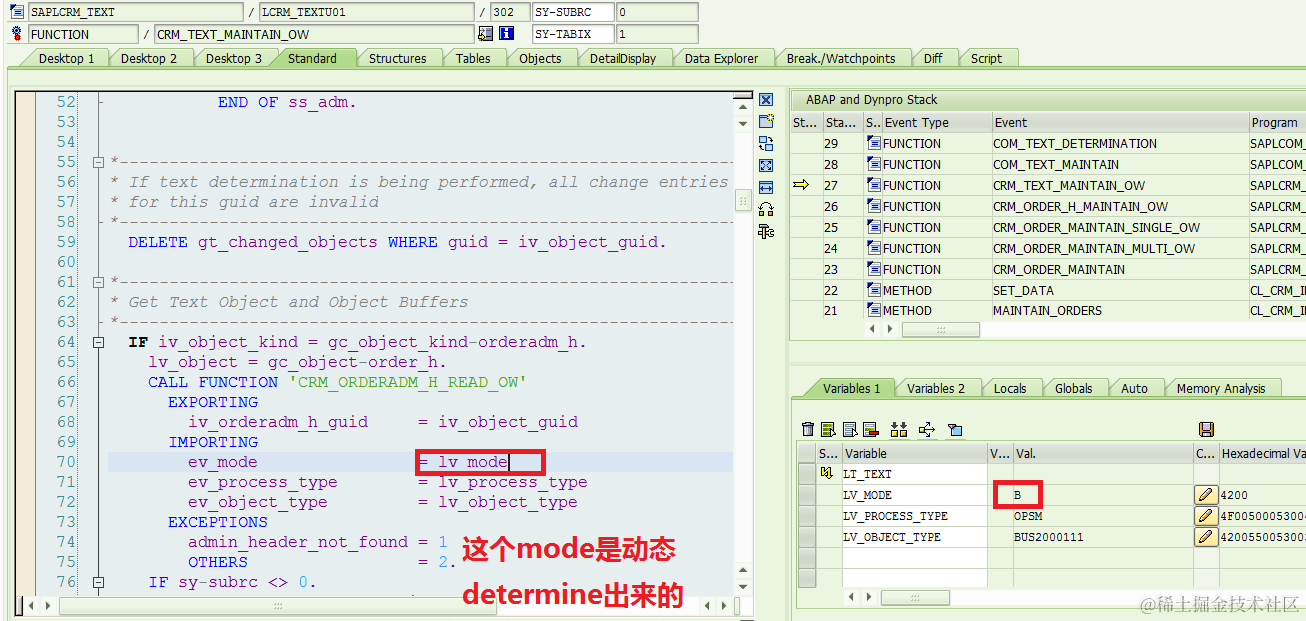Delete variables with the trash can icon
This screenshot has height=621, width=1306.
(808, 429)
